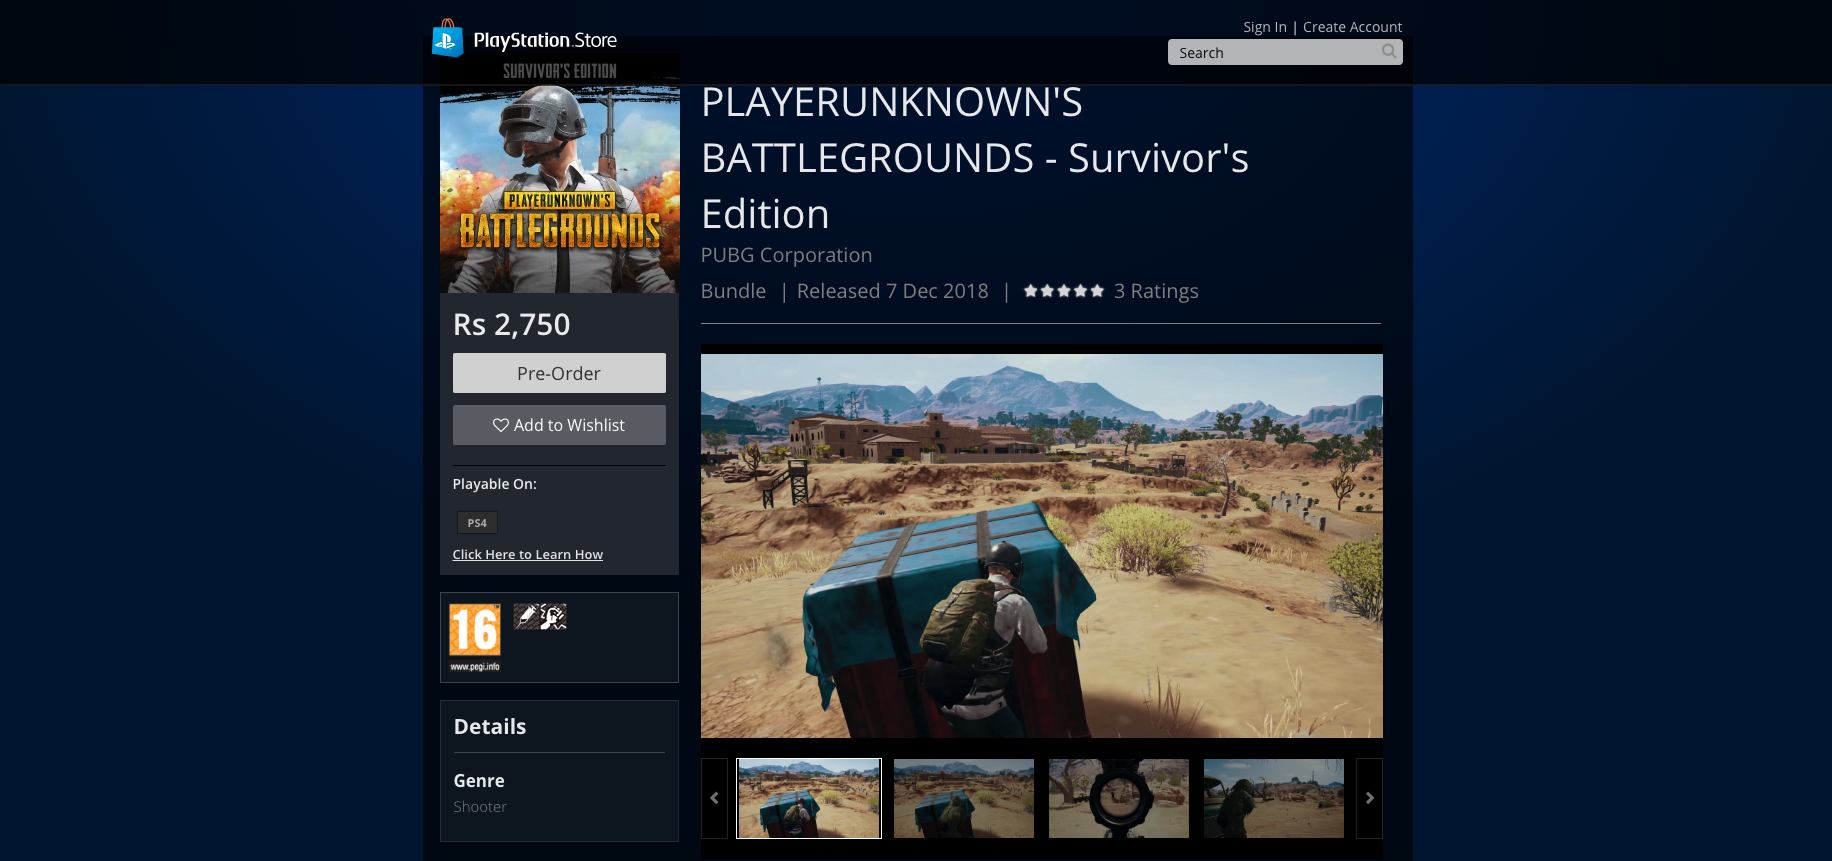Select the second screenshot thumbnail
This screenshot has height=861, width=1832.
click(964, 798)
